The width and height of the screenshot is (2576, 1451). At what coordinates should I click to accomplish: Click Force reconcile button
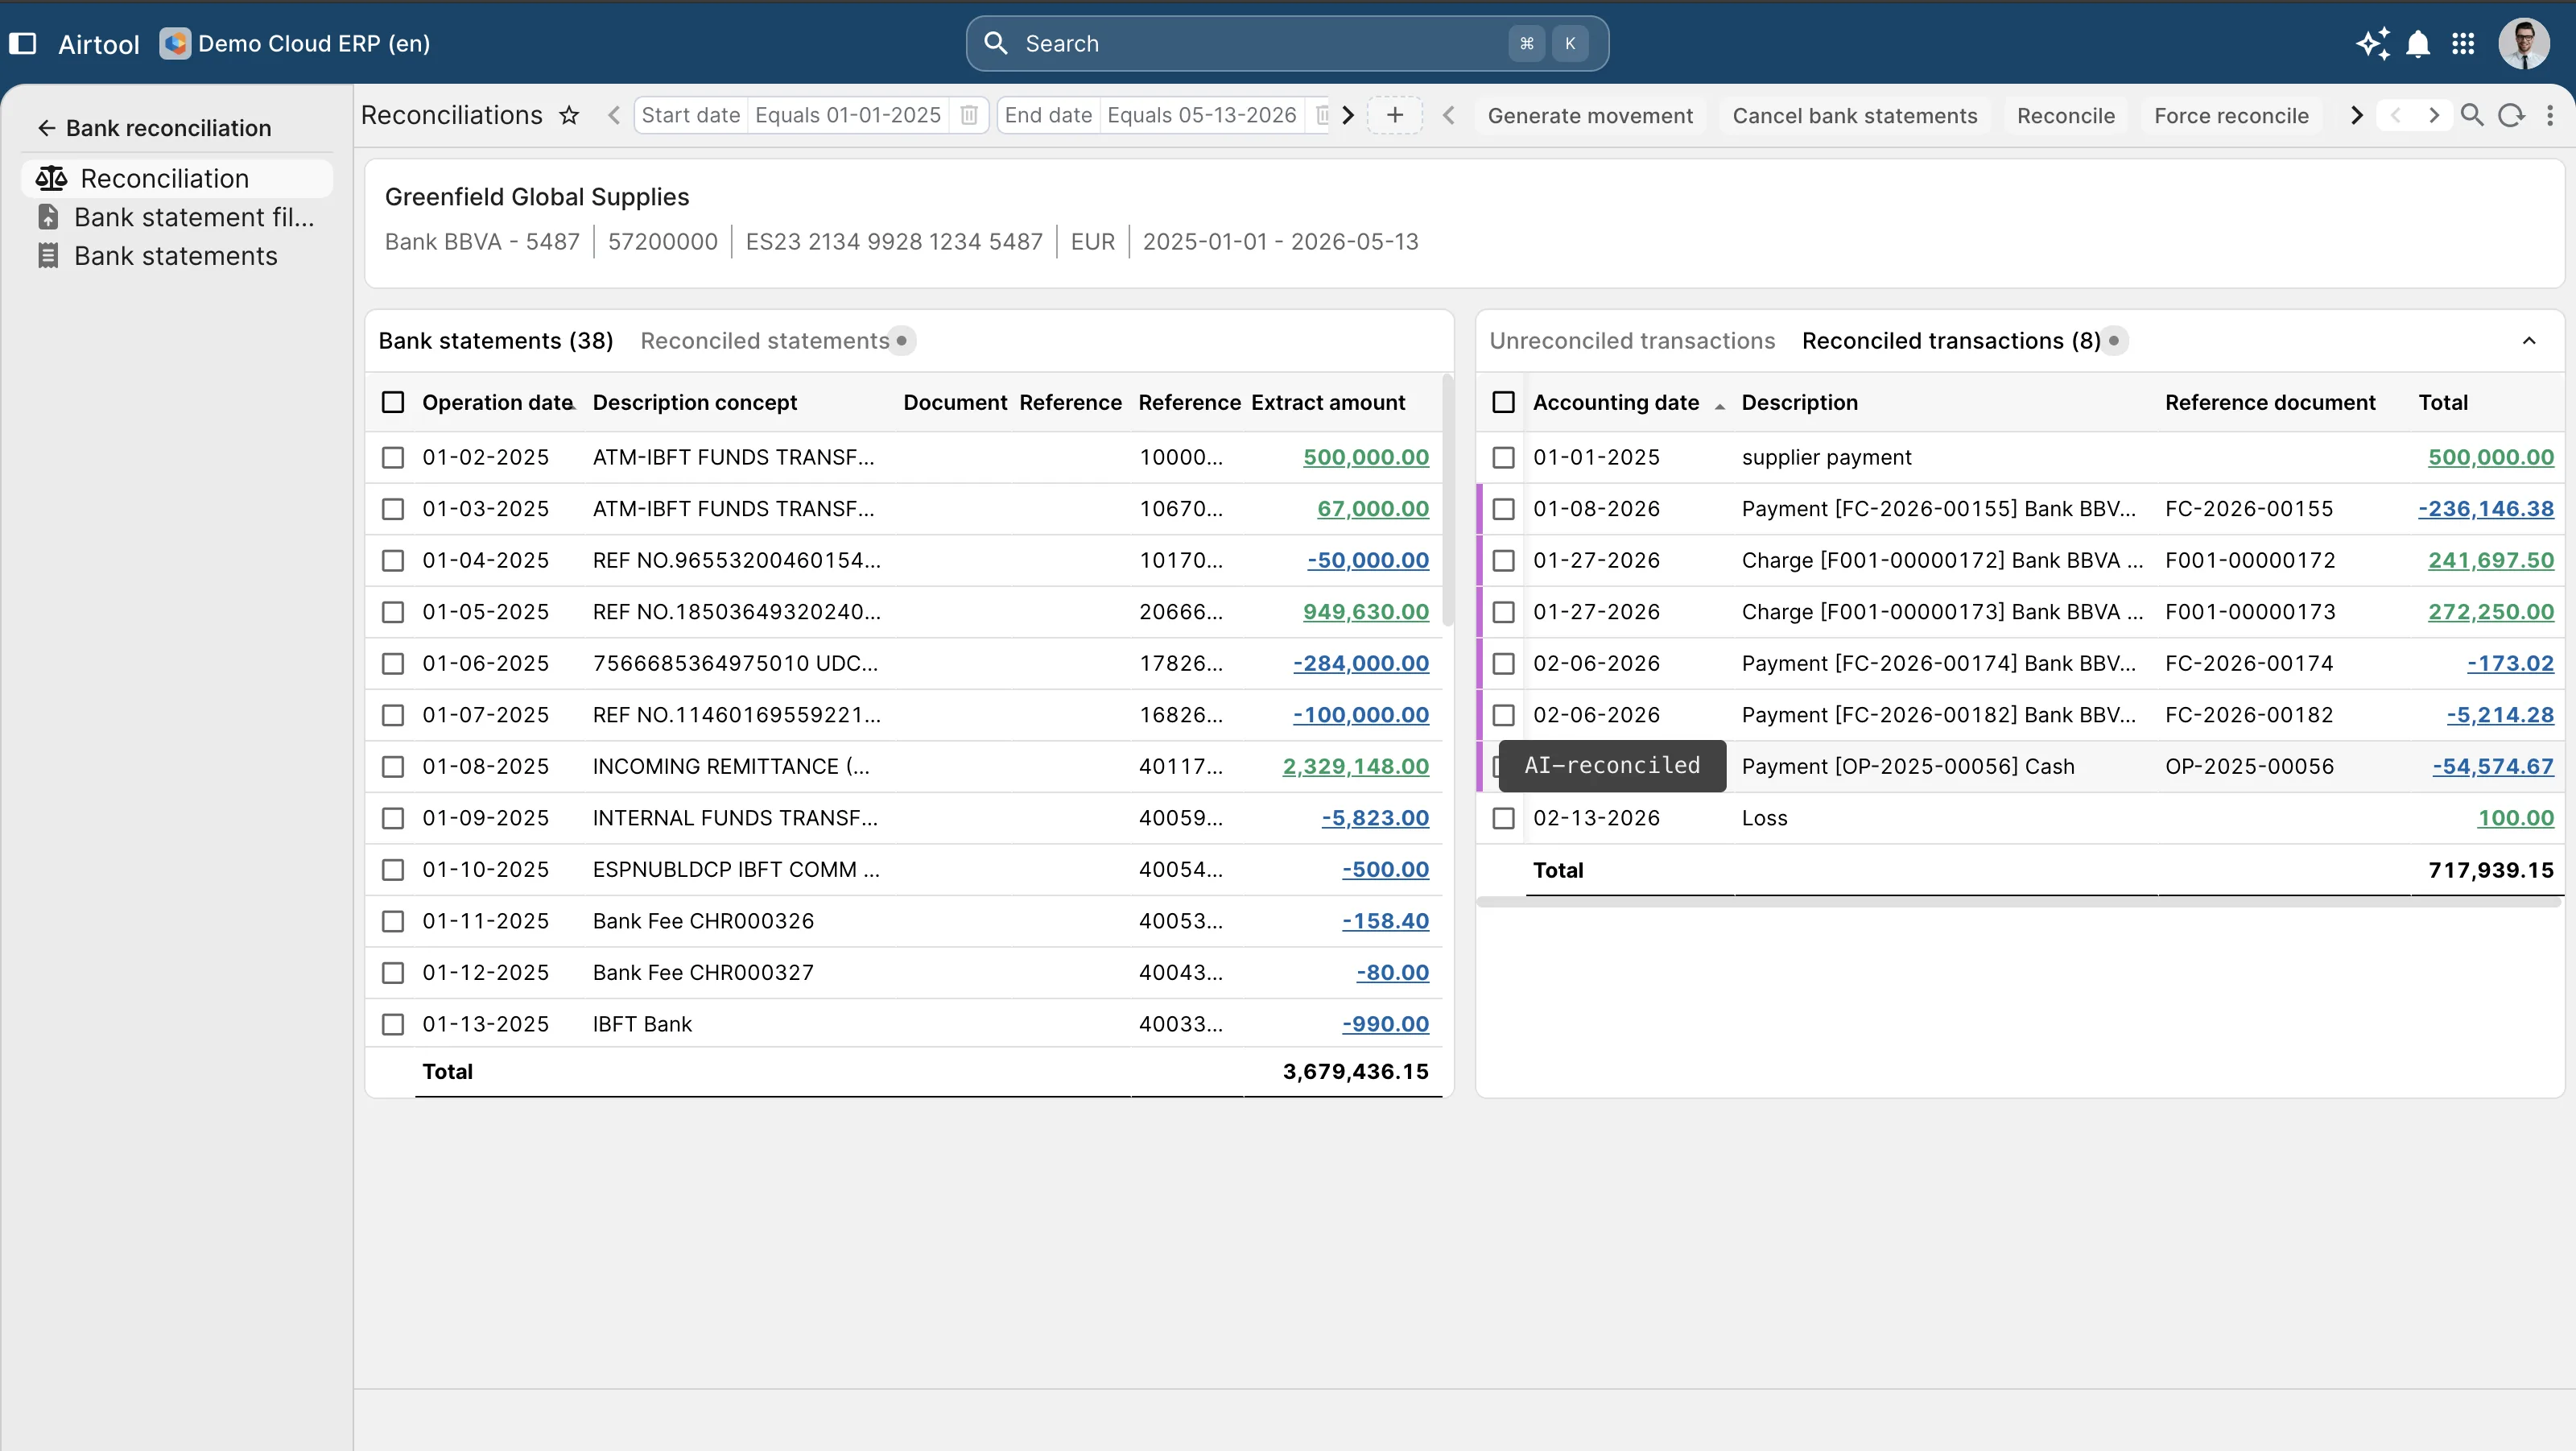pyautogui.click(x=2231, y=115)
